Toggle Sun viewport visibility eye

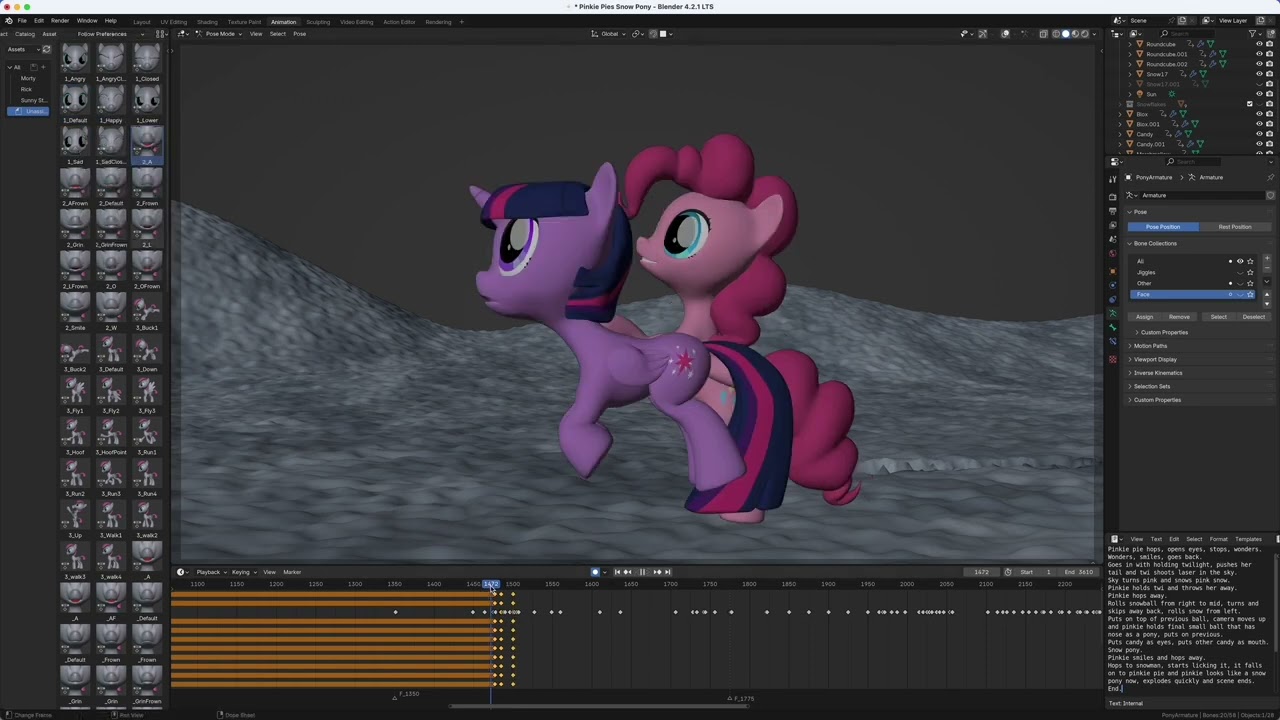tap(1259, 94)
